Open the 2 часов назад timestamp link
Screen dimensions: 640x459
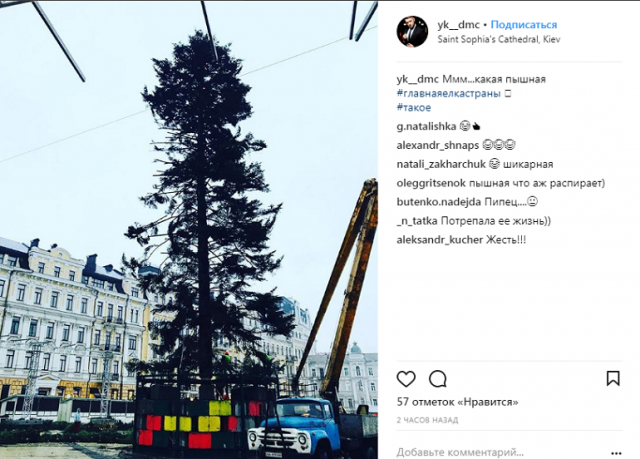tap(427, 420)
